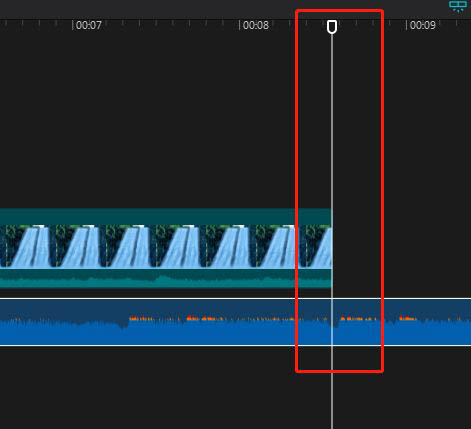Click the teal audio waveform strip under the video clip

[166, 278]
